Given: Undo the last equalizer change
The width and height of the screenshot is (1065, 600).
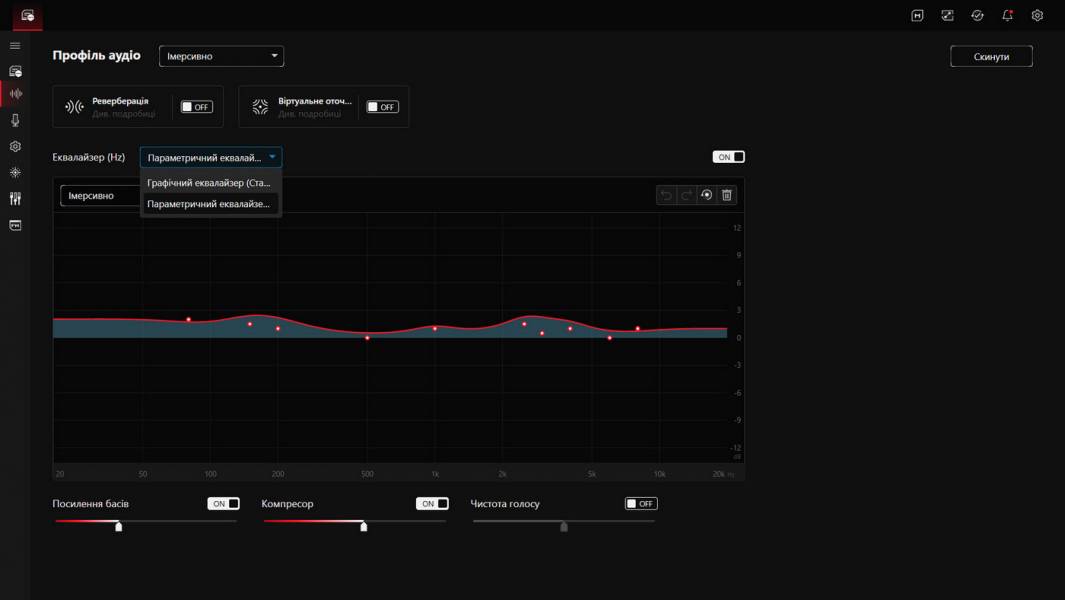Looking at the screenshot, I should click(666, 196).
